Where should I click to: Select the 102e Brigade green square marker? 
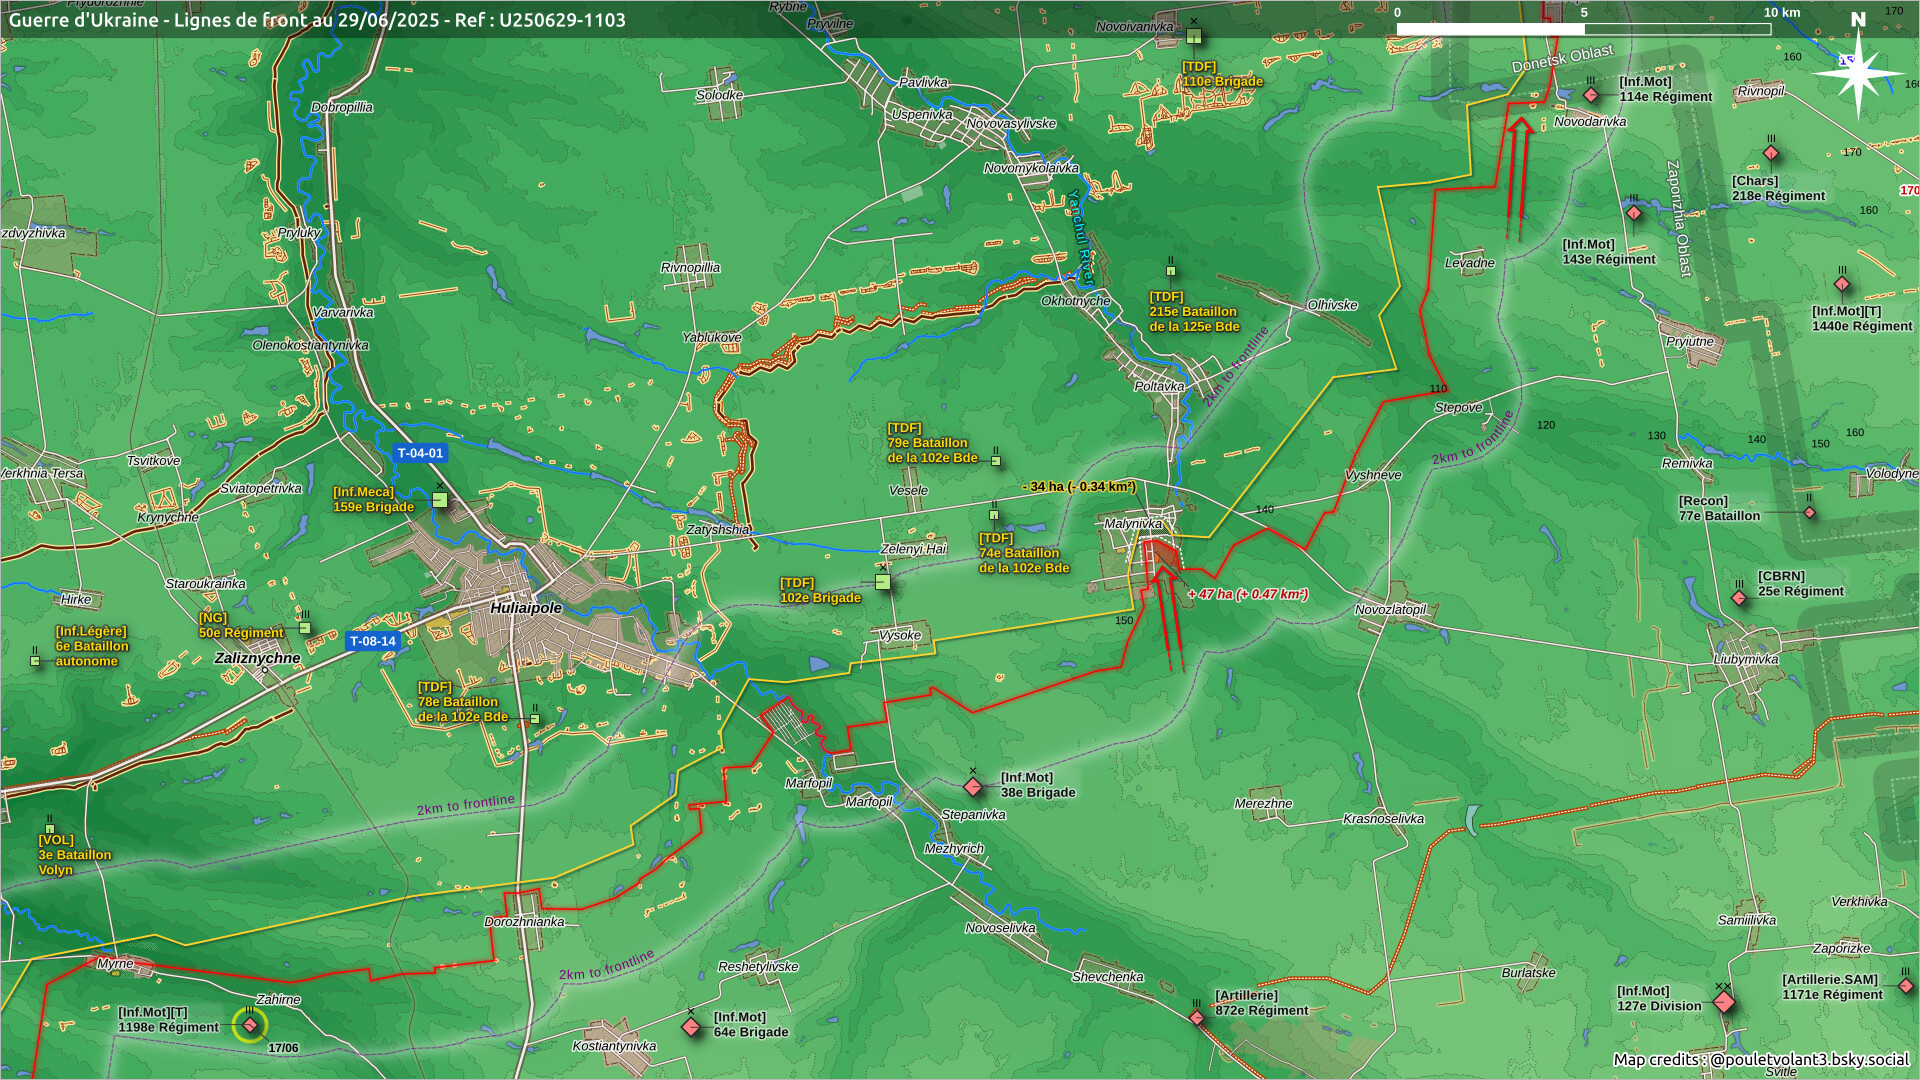(x=883, y=581)
